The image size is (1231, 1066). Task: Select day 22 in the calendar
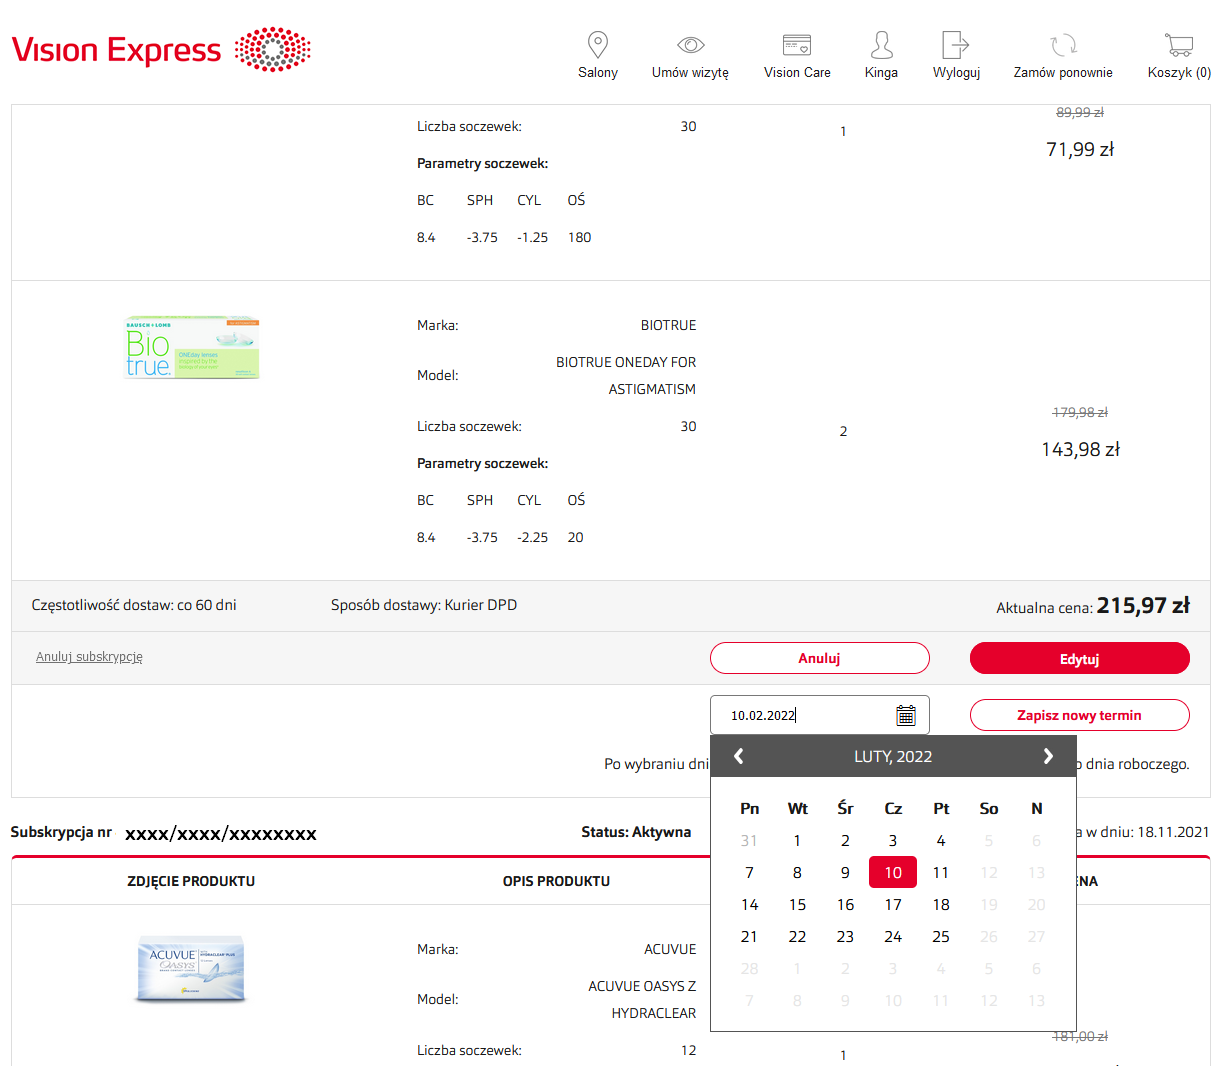tap(797, 937)
